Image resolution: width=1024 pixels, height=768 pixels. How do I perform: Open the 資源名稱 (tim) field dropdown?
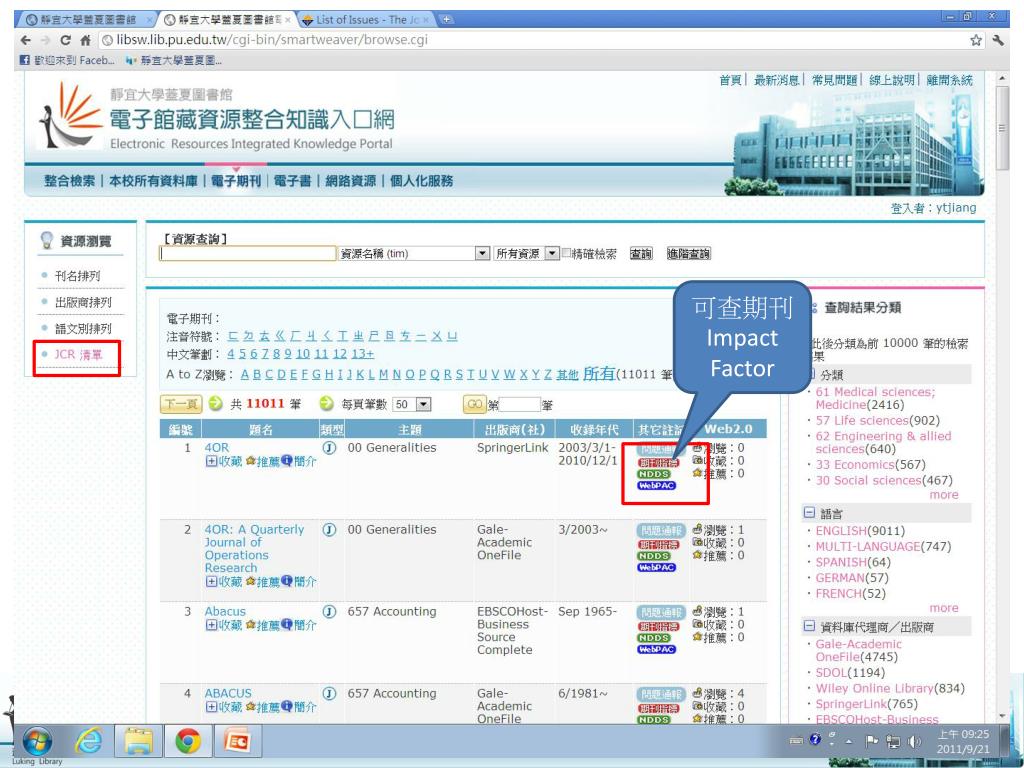[x=482, y=253]
